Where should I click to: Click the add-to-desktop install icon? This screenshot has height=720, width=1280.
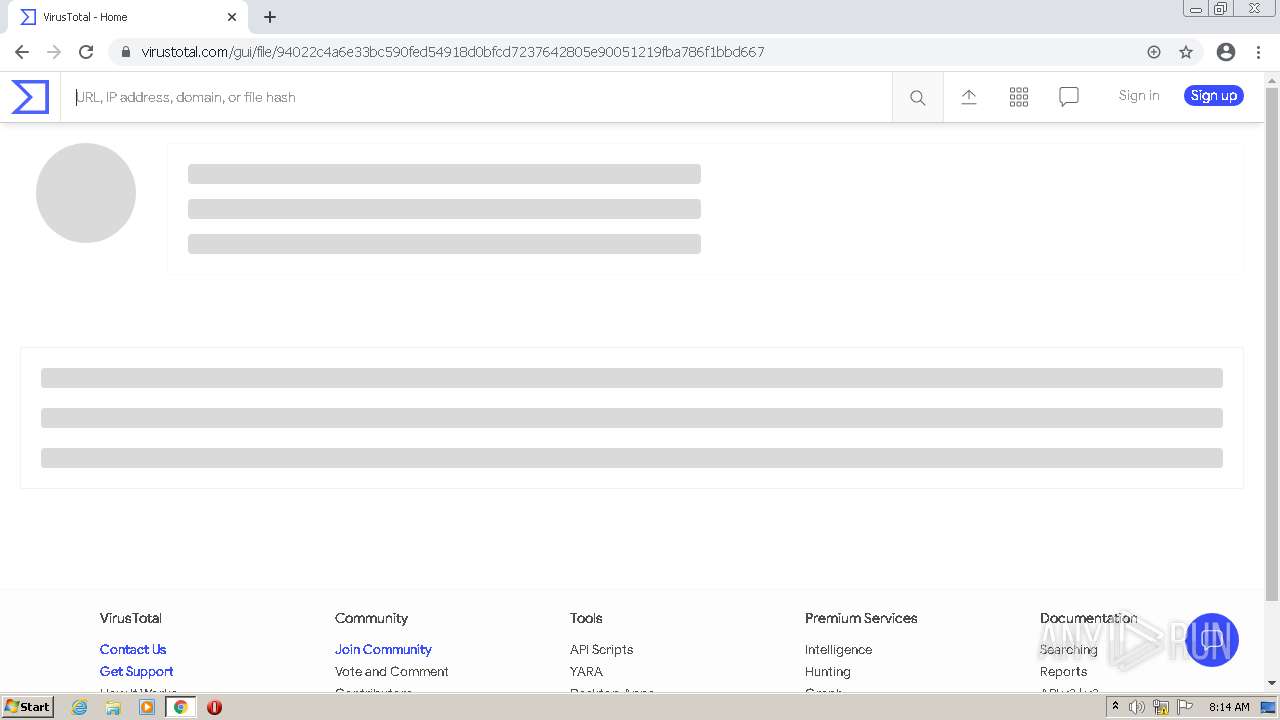point(1154,52)
